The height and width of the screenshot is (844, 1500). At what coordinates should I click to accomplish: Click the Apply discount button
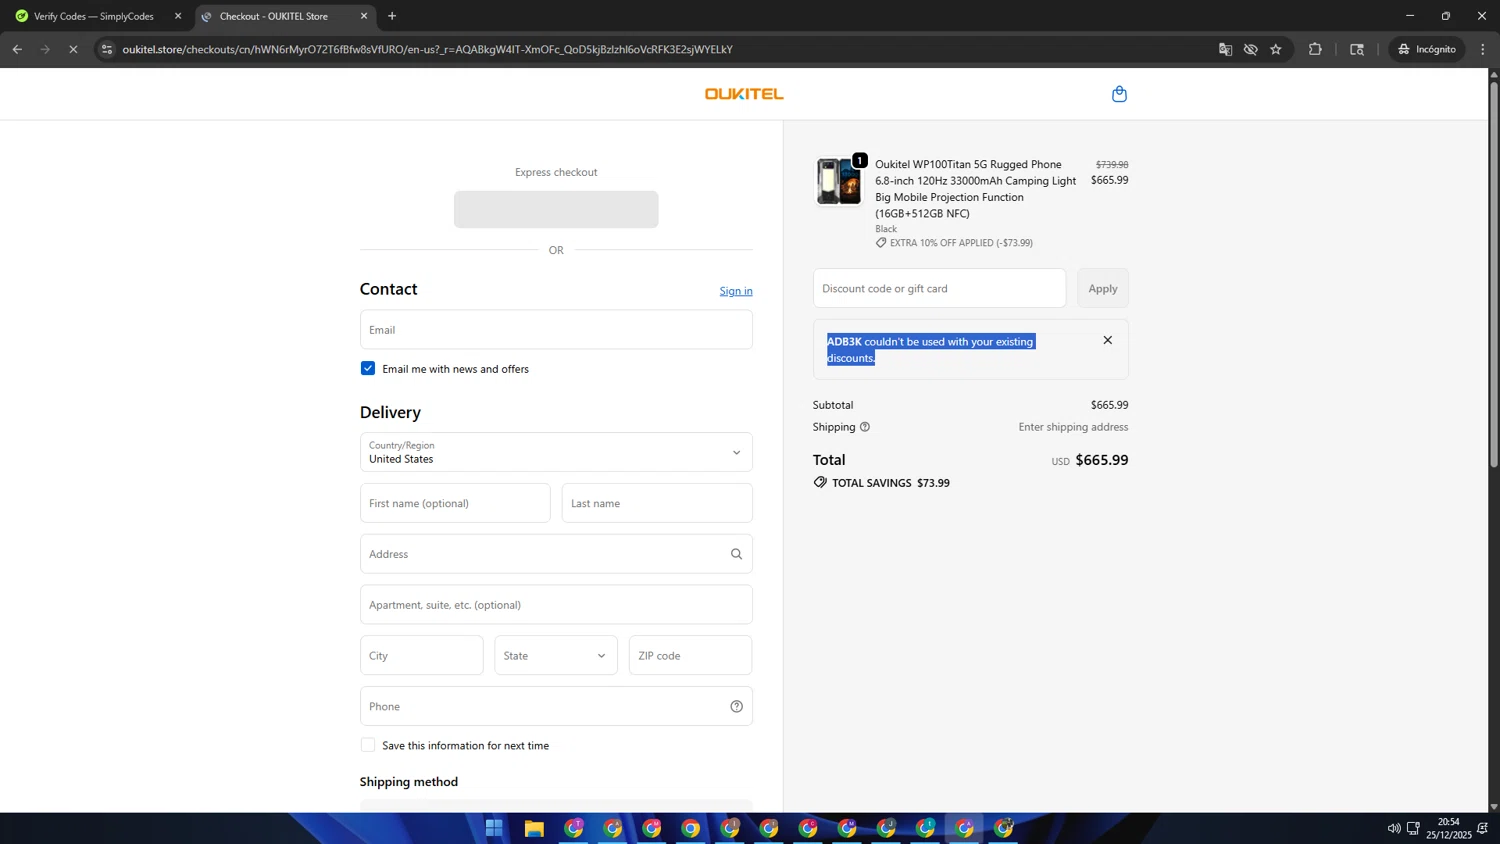1103,288
